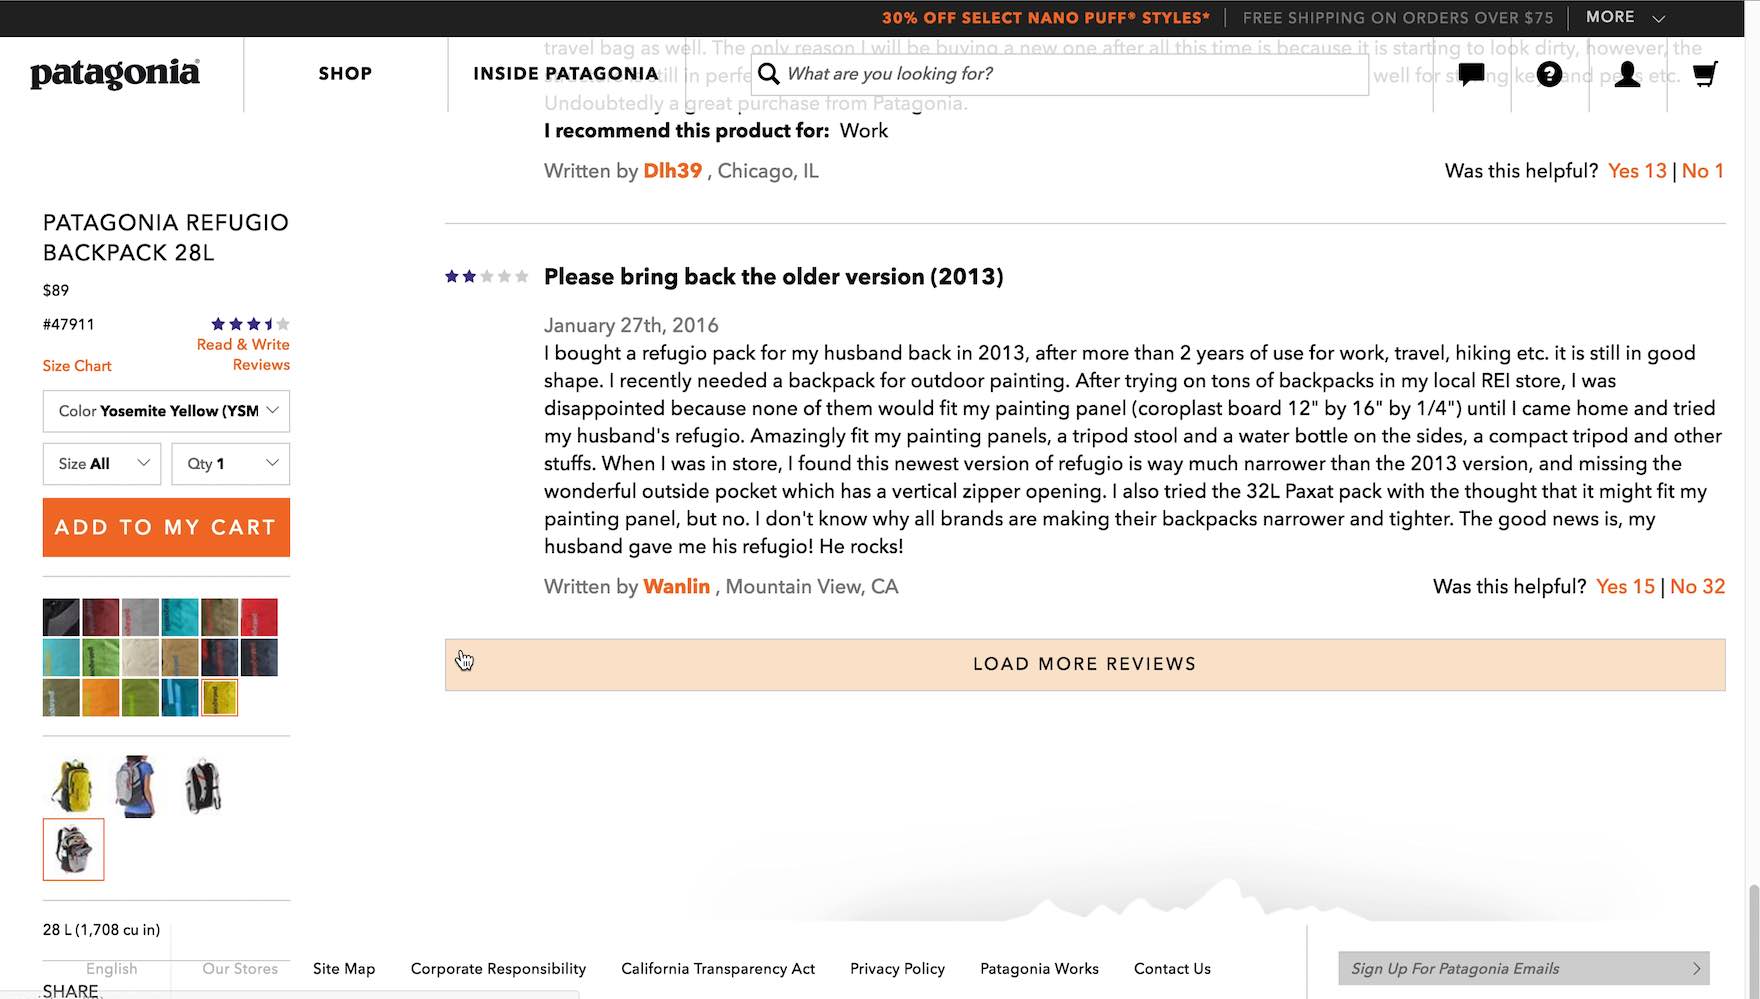The image size is (1760, 999).
Task: Mark Wanlin's review as helpful with Yes
Action: (1625, 587)
